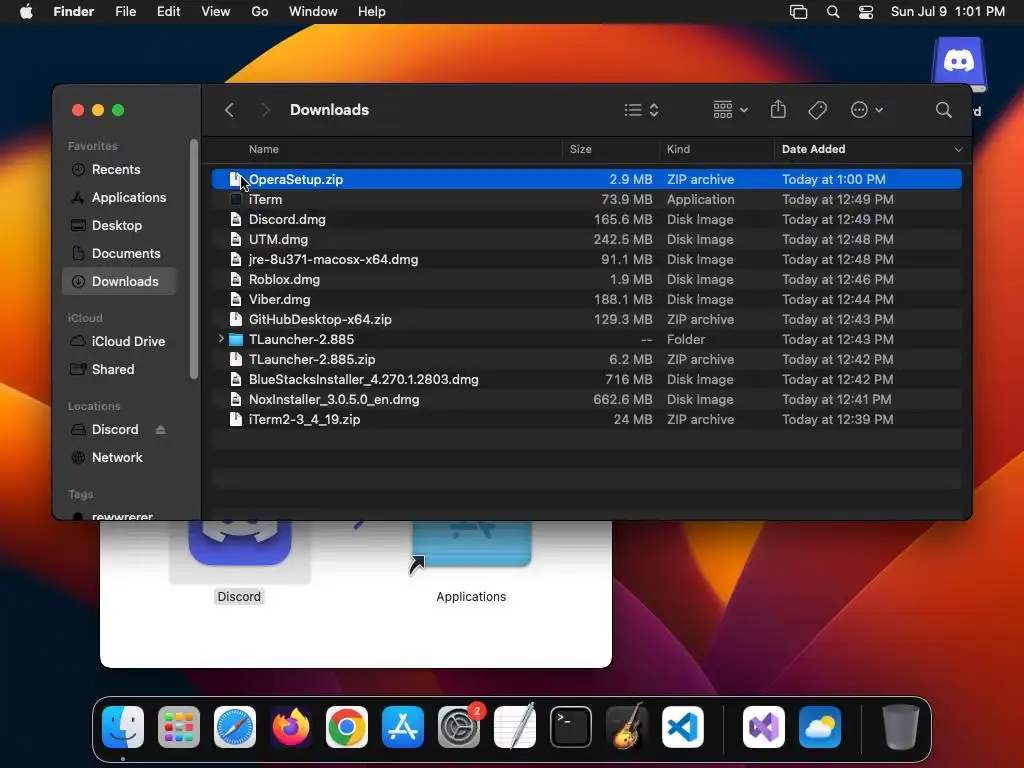This screenshot has height=768, width=1024.
Task: Select Discord app in installer window
Action: (x=240, y=543)
